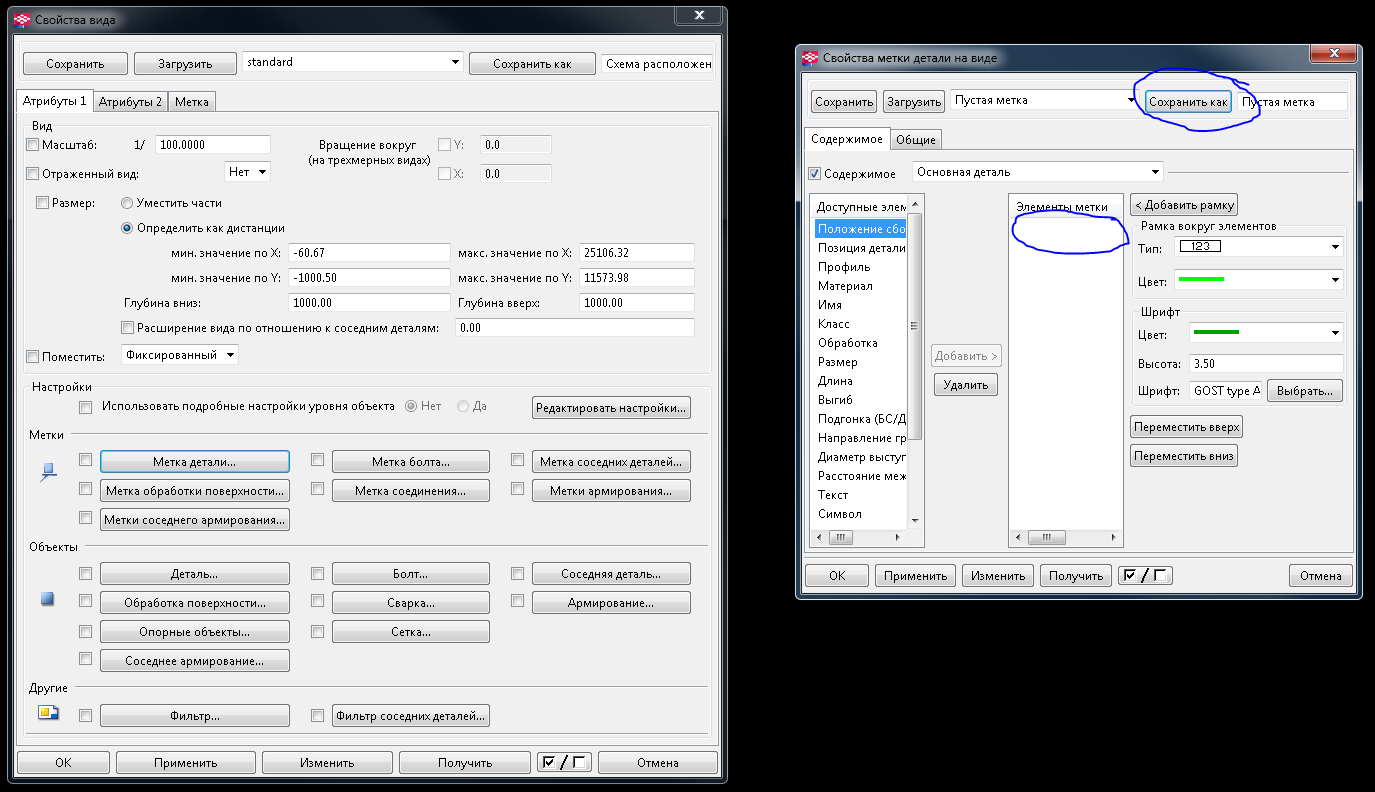The image size is (1375, 792).
Task: Enable the Масштаб checkbox
Action: (33, 145)
